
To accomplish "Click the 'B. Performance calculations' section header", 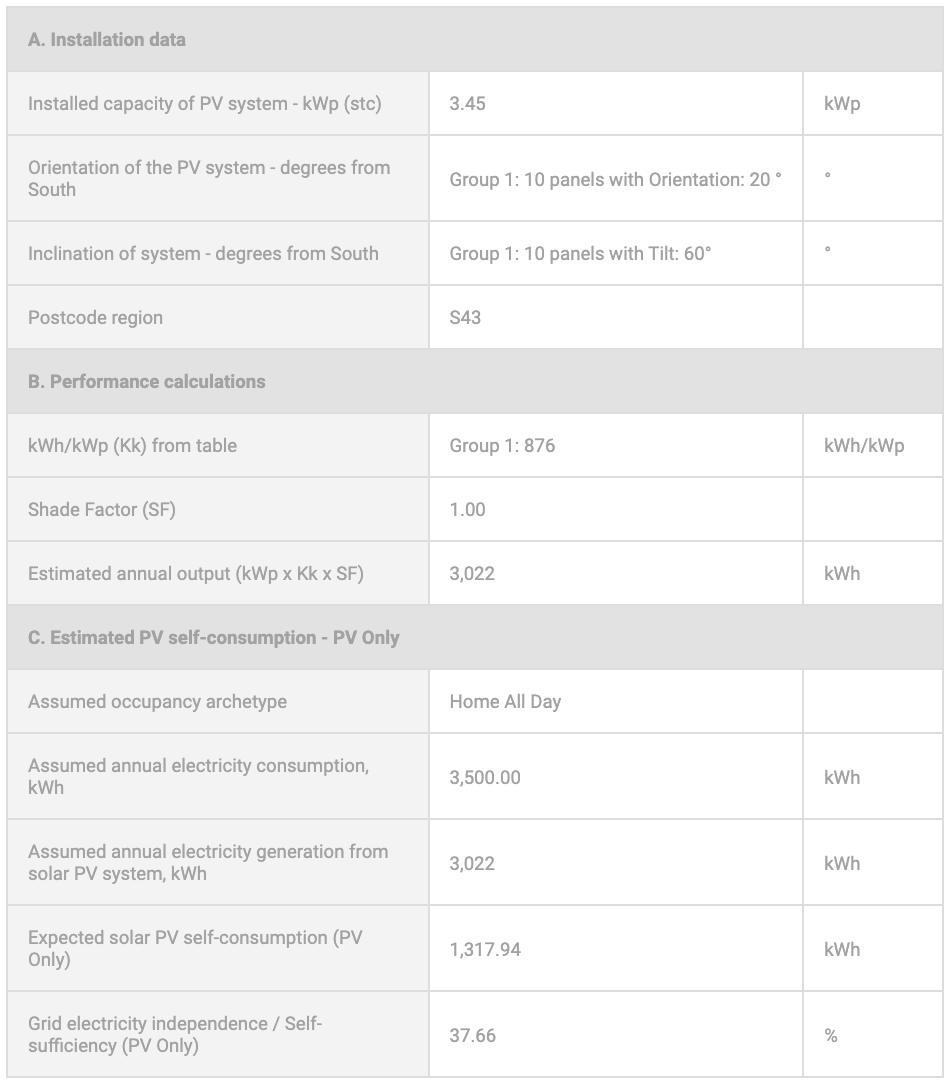I will 147,382.
